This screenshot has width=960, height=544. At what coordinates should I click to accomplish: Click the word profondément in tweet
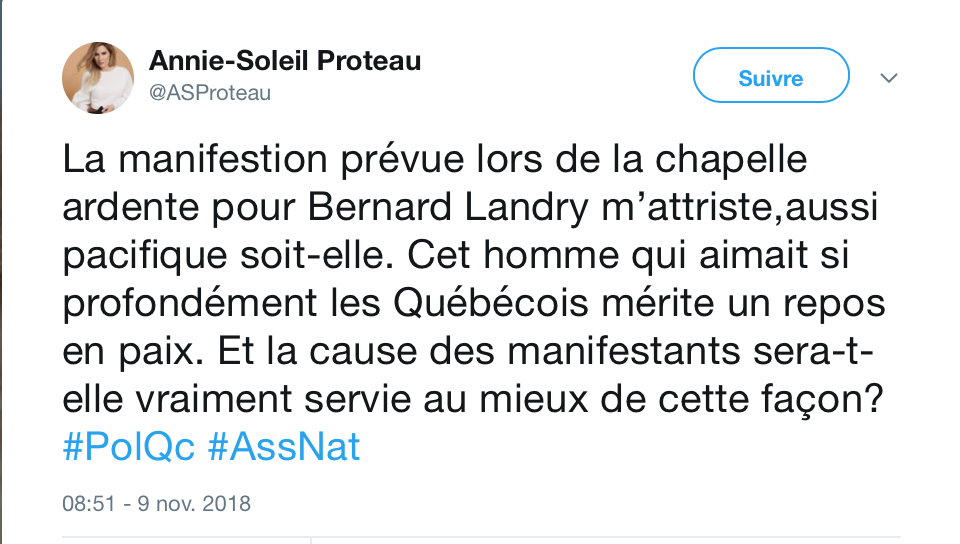coord(190,304)
